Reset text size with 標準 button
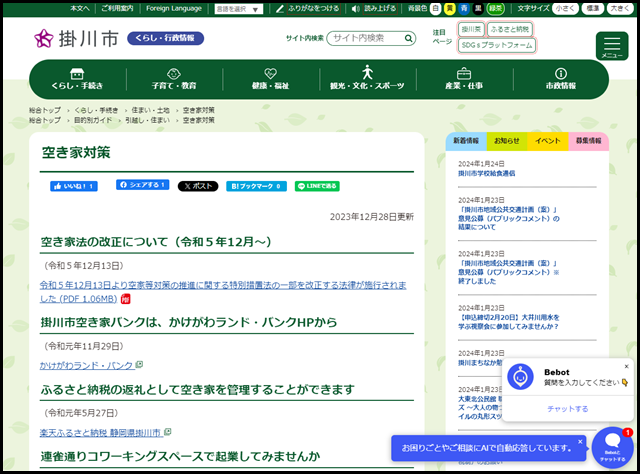640x474 pixels. (593, 8)
